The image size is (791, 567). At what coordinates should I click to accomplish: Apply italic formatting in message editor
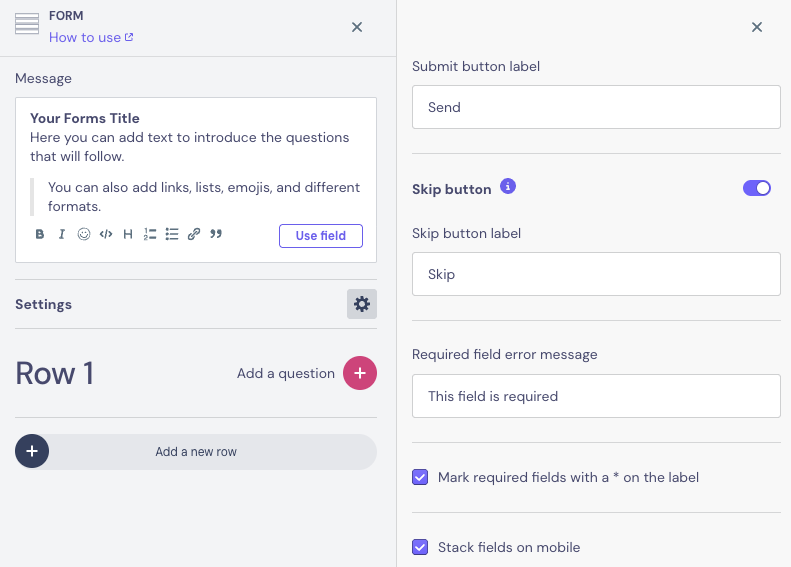pyautogui.click(x=61, y=235)
